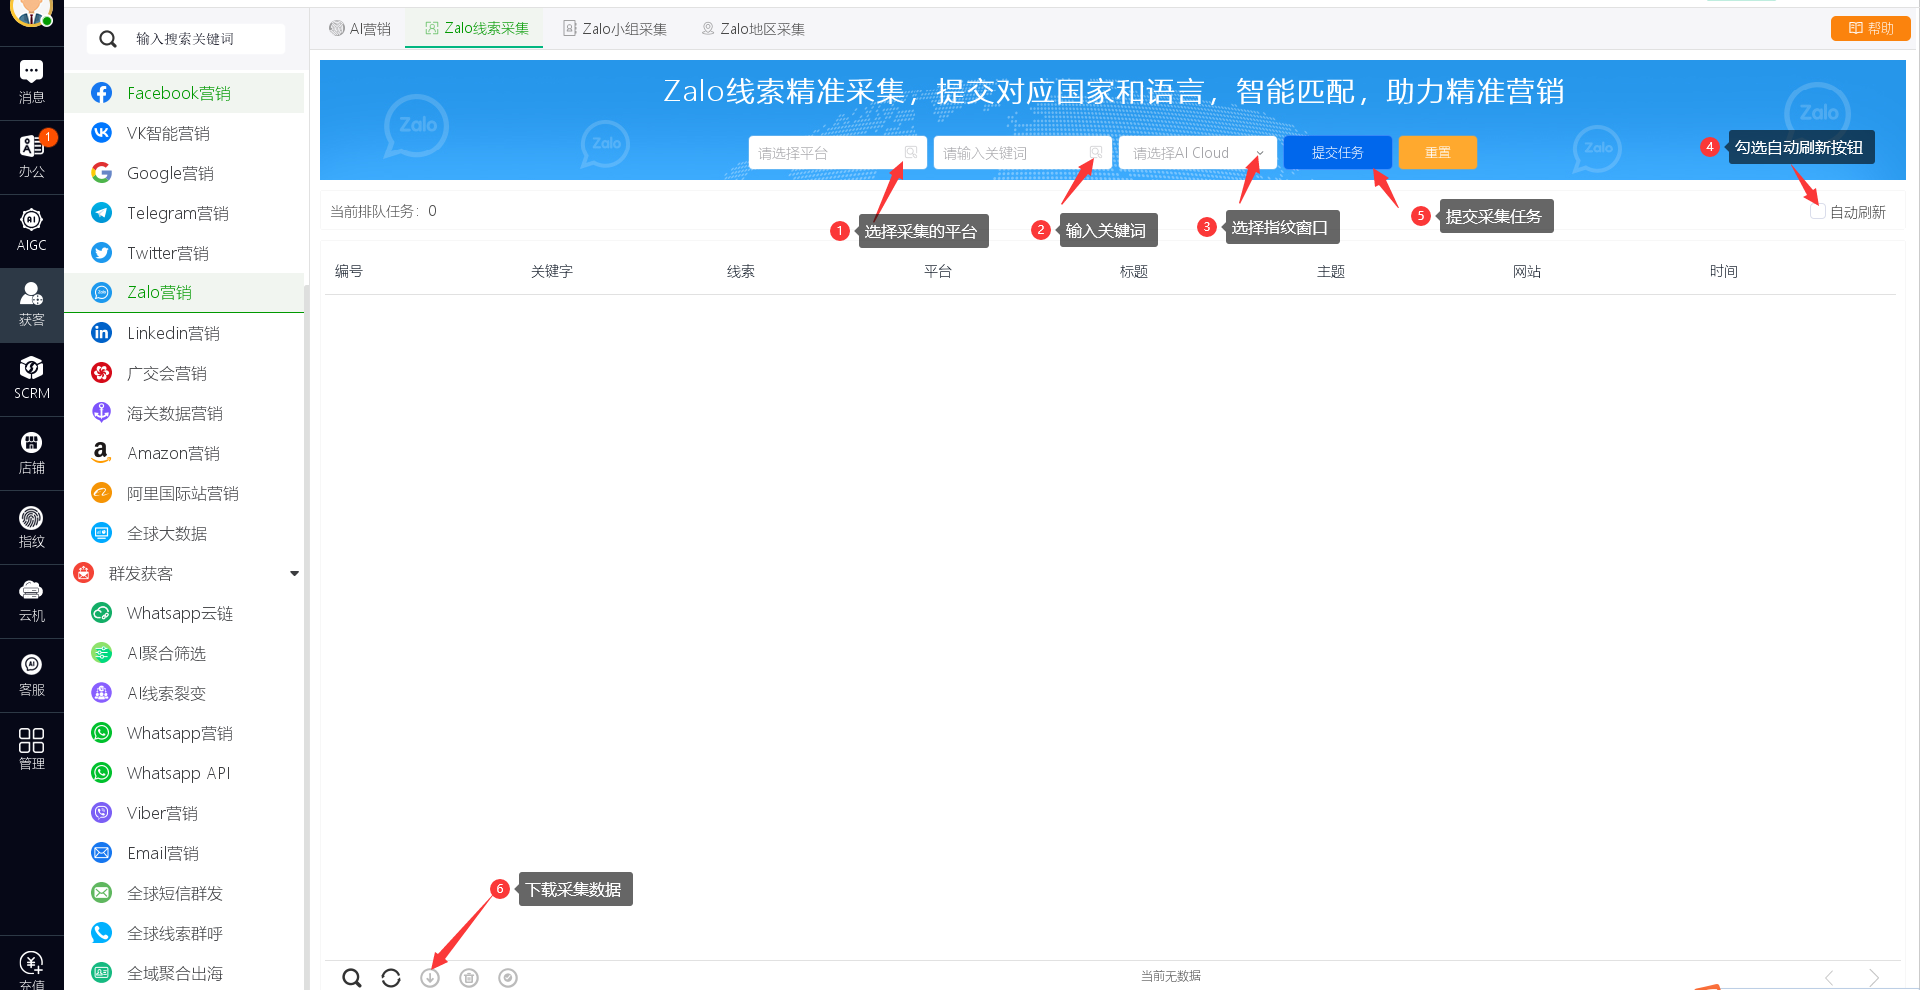Click the 关键字 column header
The height and width of the screenshot is (990, 1920).
tap(552, 272)
